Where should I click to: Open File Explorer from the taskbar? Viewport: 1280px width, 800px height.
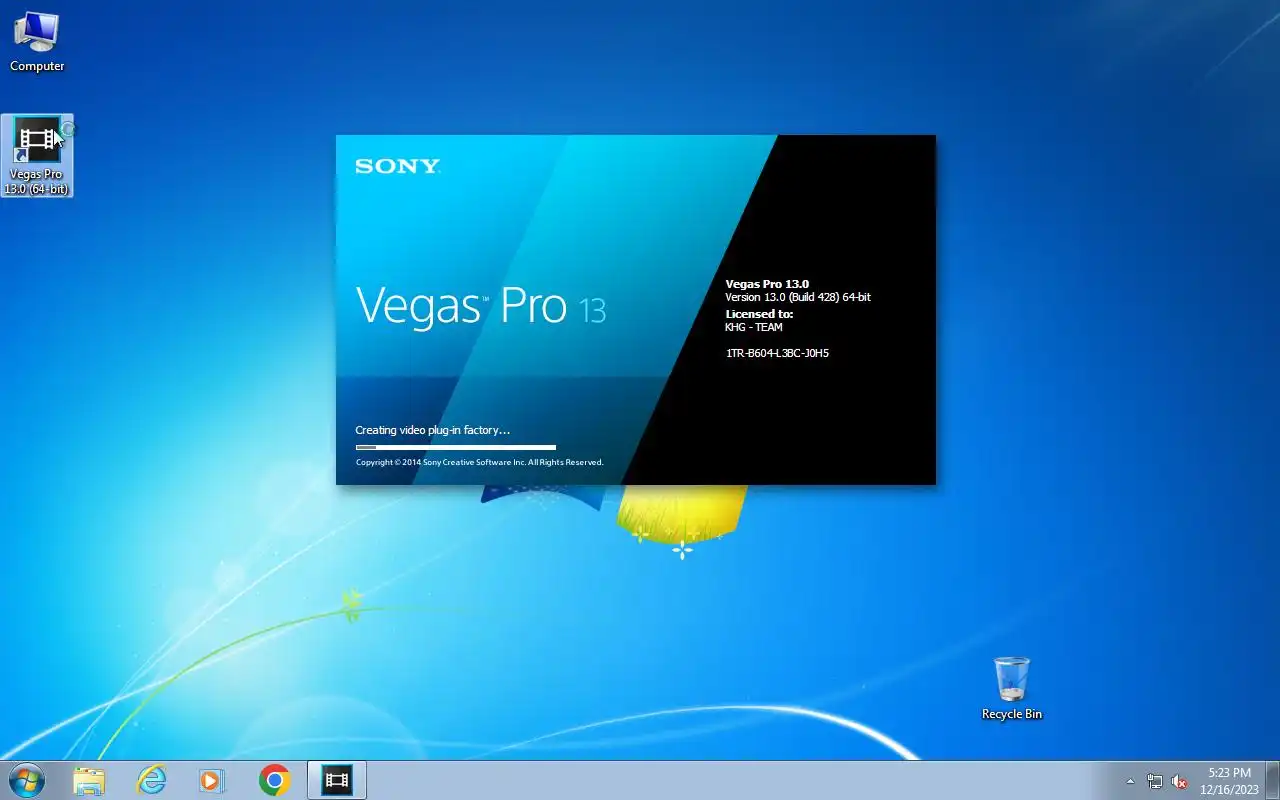click(x=89, y=780)
